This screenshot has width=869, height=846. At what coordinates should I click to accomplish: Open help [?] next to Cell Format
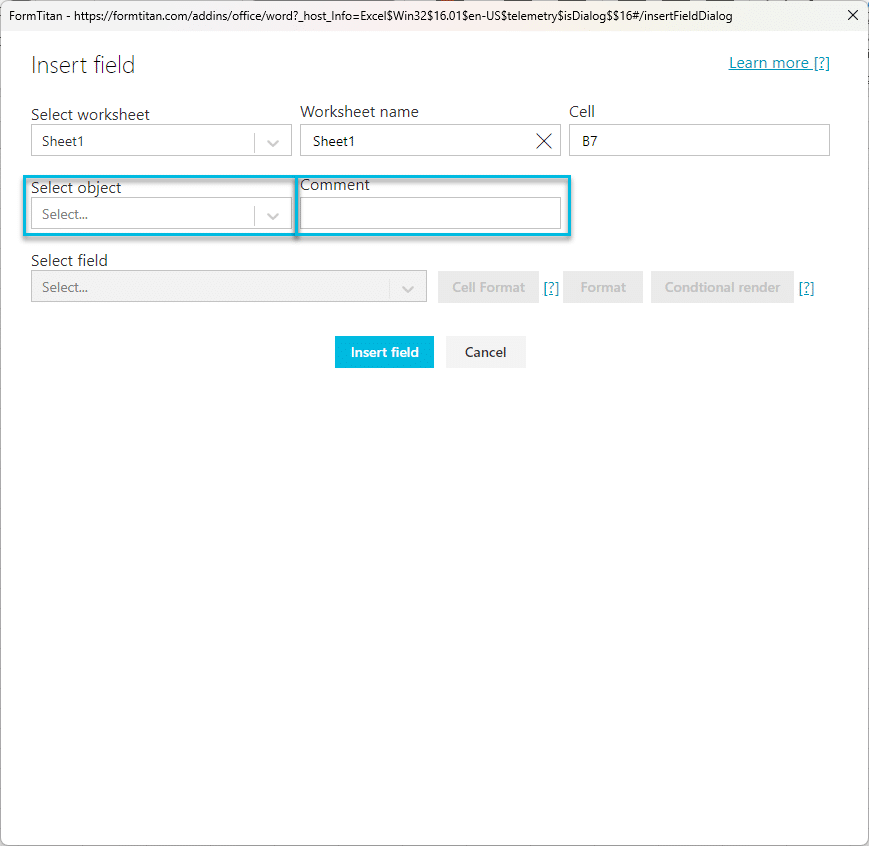click(x=551, y=288)
